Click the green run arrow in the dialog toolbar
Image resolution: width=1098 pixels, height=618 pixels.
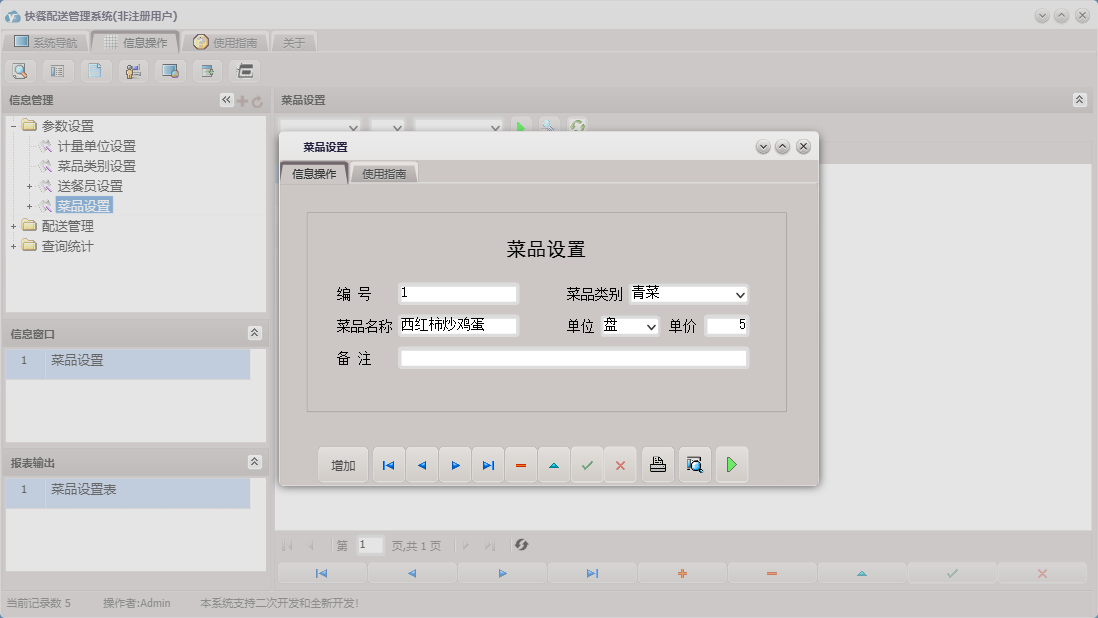click(x=731, y=464)
